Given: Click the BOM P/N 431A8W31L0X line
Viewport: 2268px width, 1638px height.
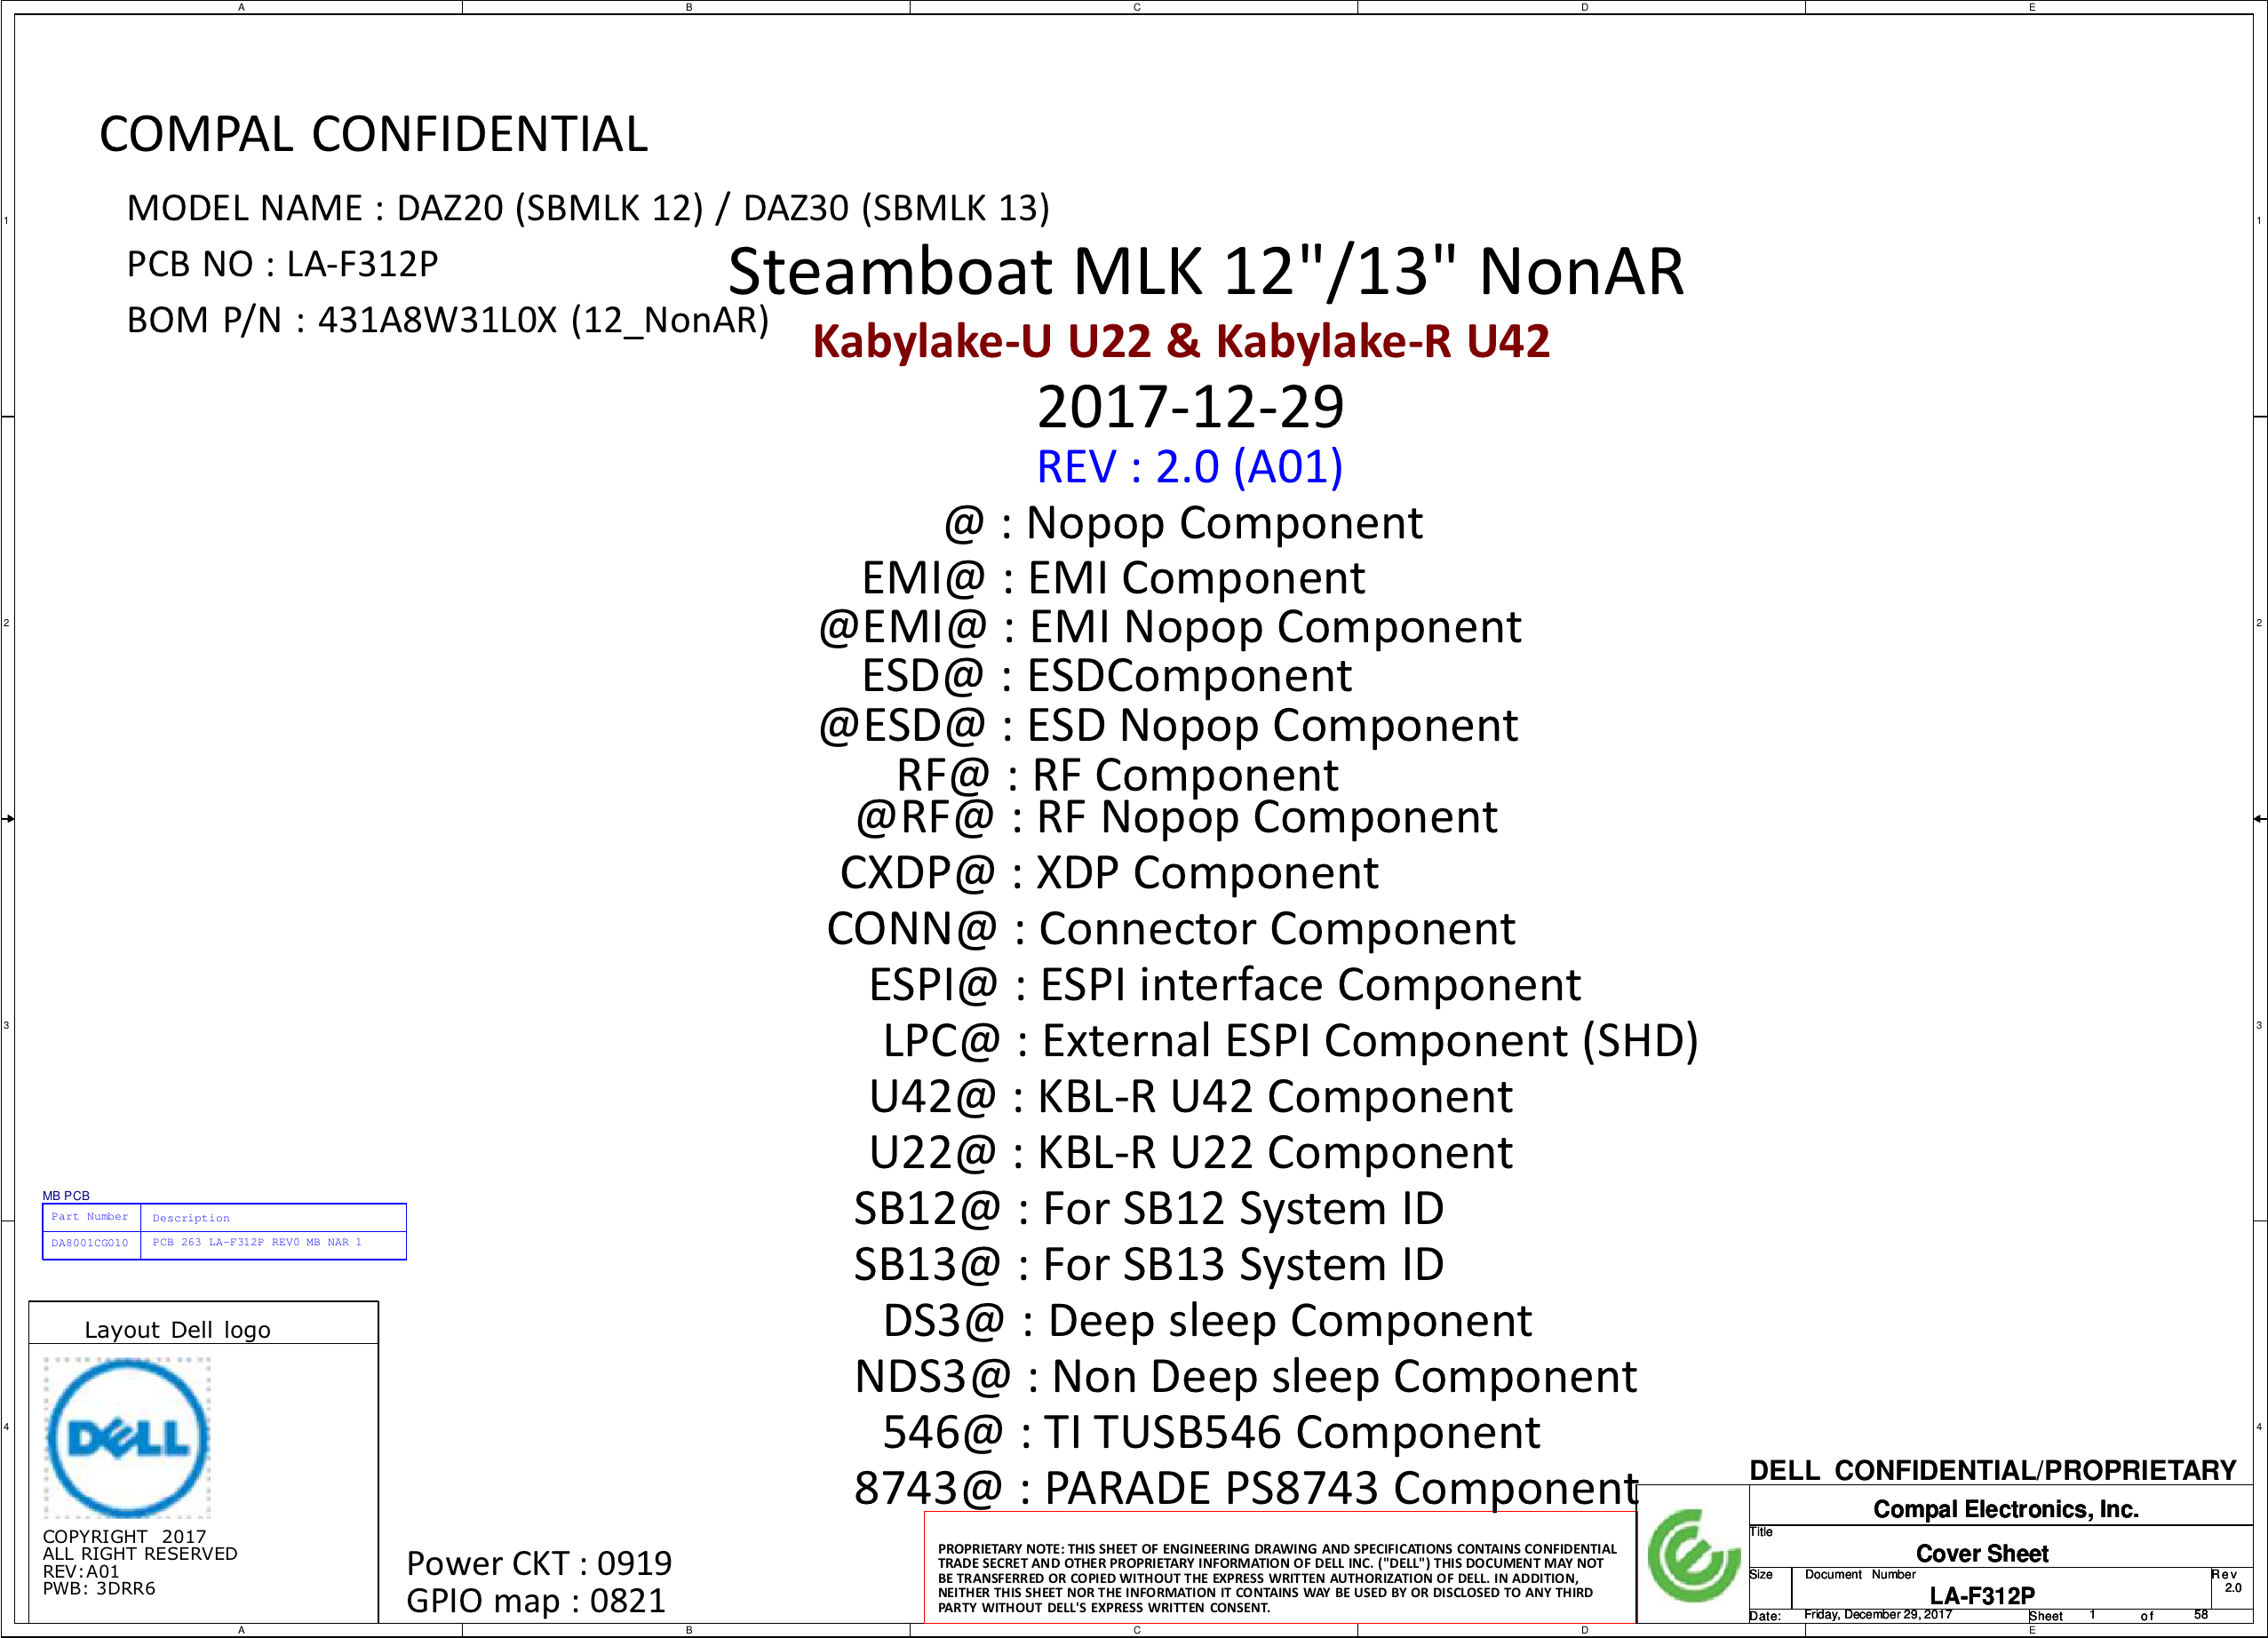Looking at the screenshot, I should tap(447, 320).
